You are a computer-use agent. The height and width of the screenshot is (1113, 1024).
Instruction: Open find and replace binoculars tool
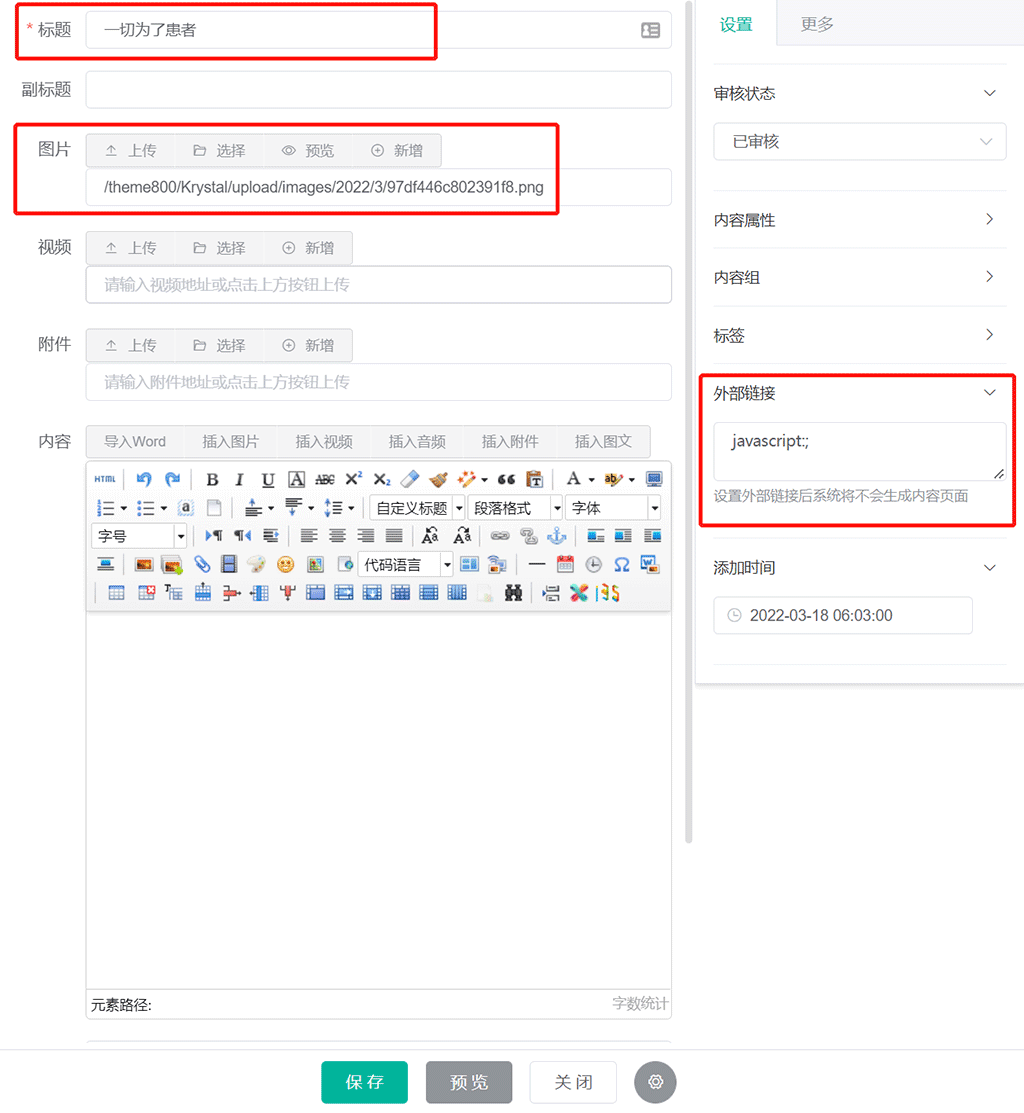514,593
